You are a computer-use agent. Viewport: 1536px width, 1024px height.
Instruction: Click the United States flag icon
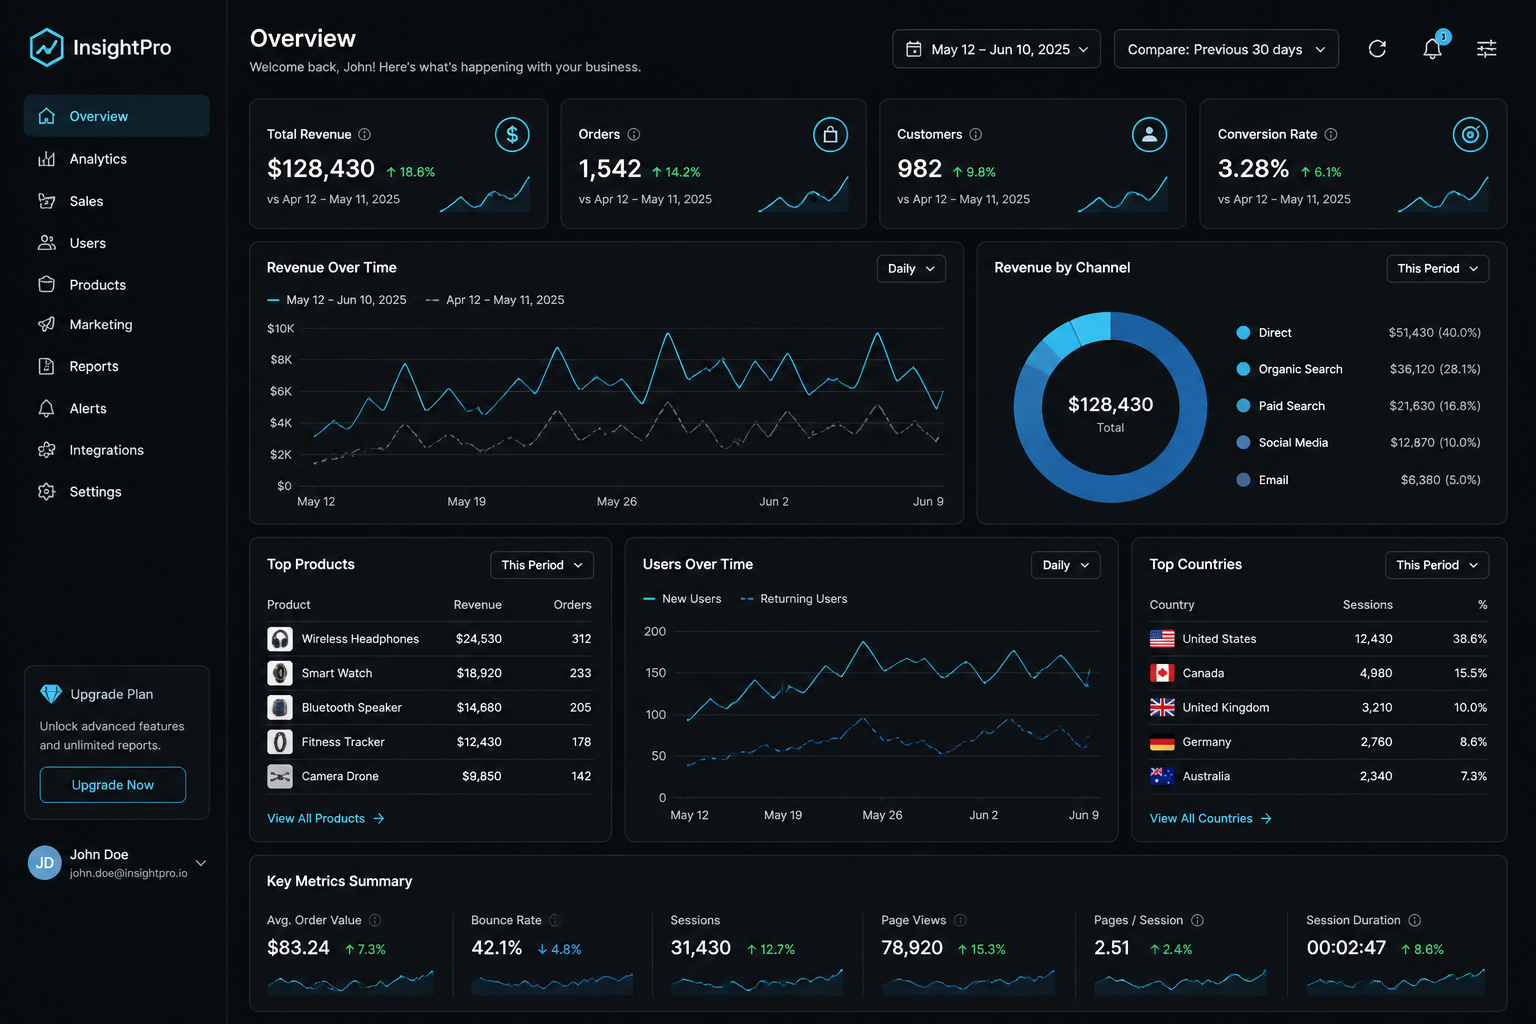1162,639
